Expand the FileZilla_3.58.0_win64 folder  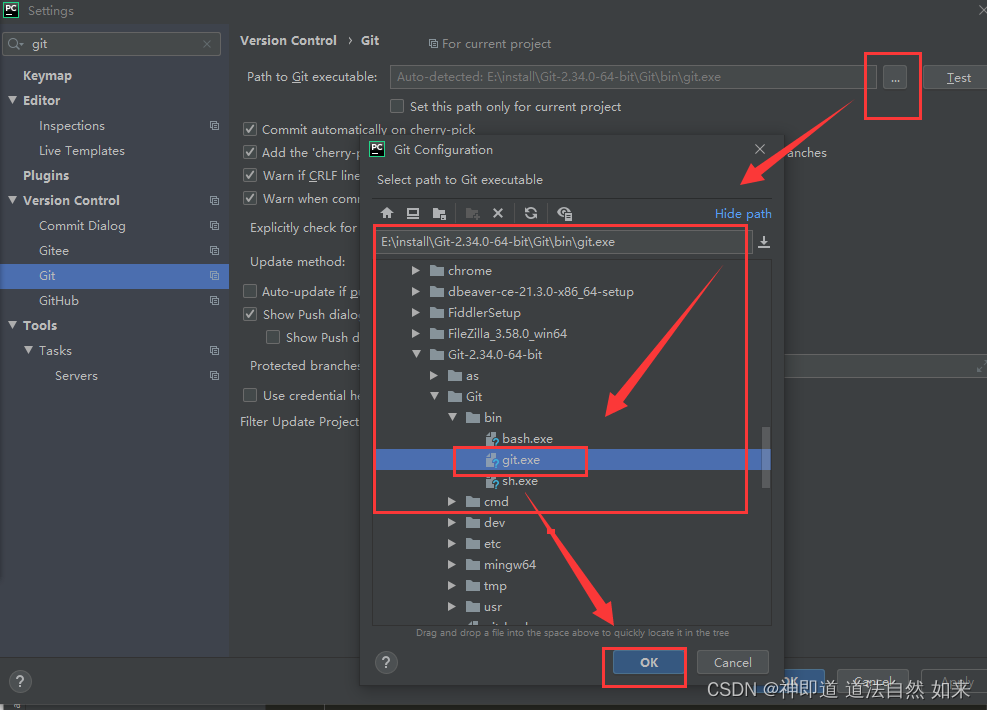coord(415,334)
